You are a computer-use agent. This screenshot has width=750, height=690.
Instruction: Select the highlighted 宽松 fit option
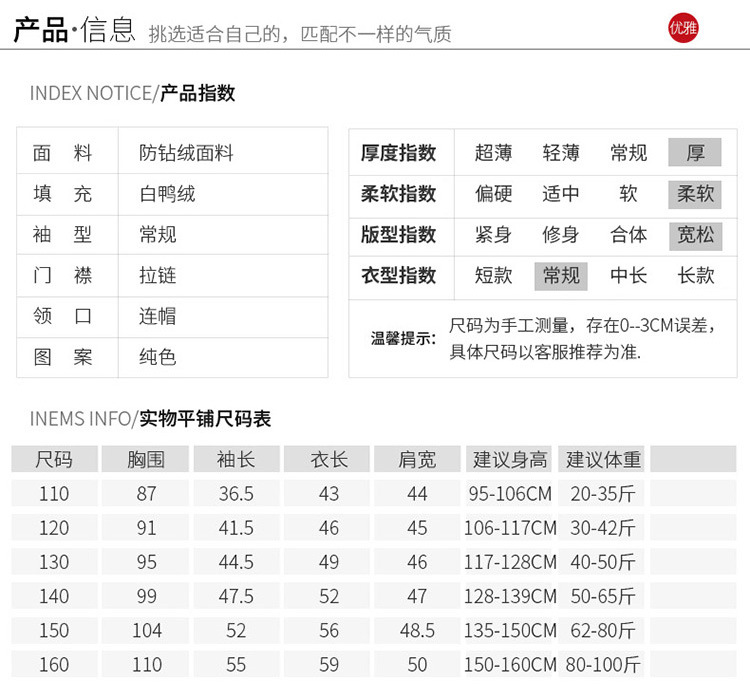pyautogui.click(x=695, y=235)
